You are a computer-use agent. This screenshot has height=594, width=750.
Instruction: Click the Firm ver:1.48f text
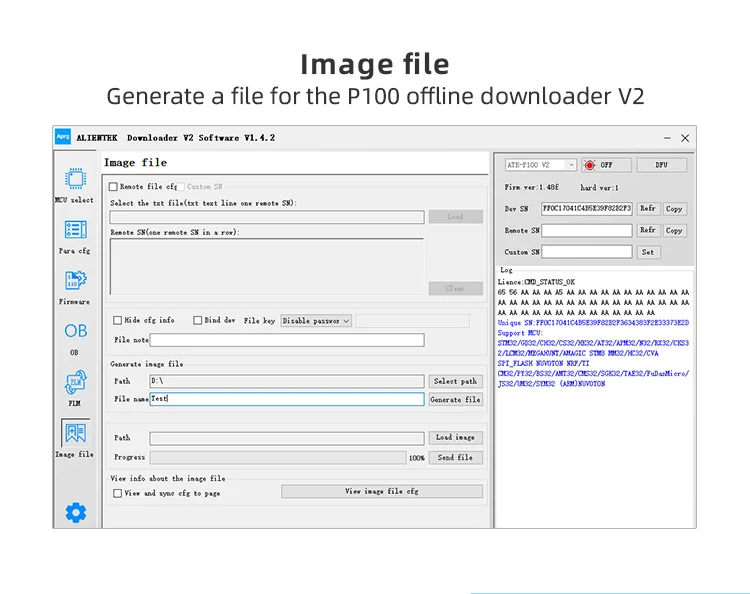pos(531,187)
